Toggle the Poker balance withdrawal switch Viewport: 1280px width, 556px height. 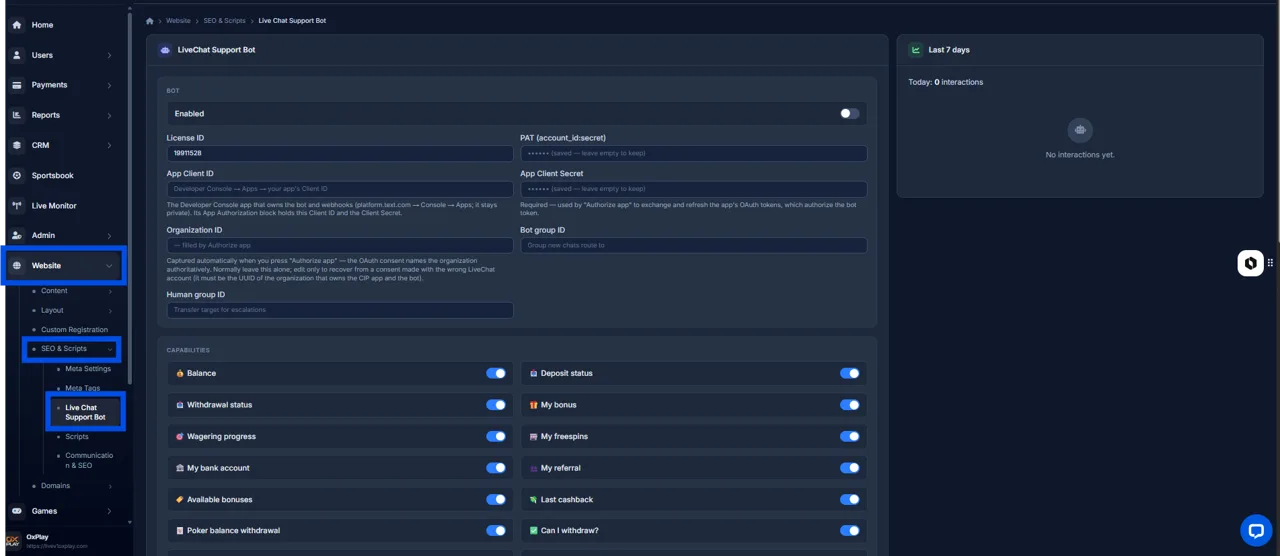[496, 531]
